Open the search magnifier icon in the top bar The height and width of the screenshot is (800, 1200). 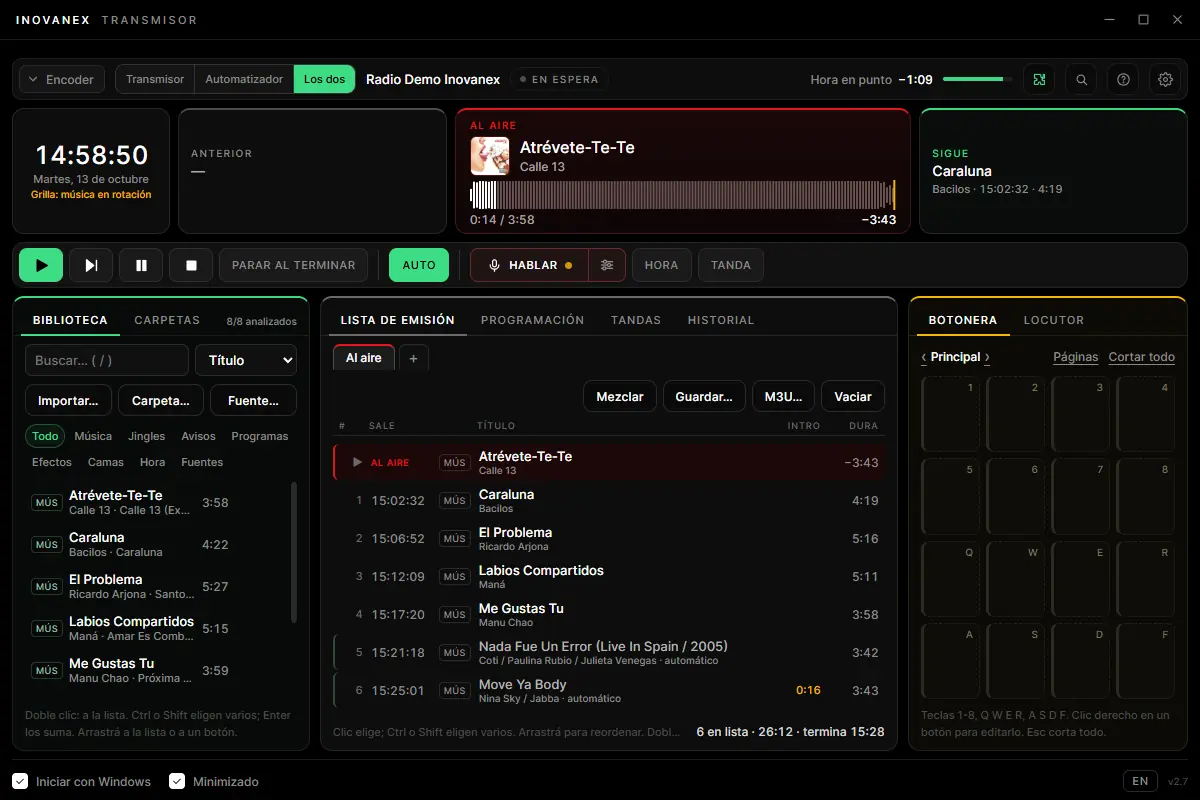pos(1081,79)
